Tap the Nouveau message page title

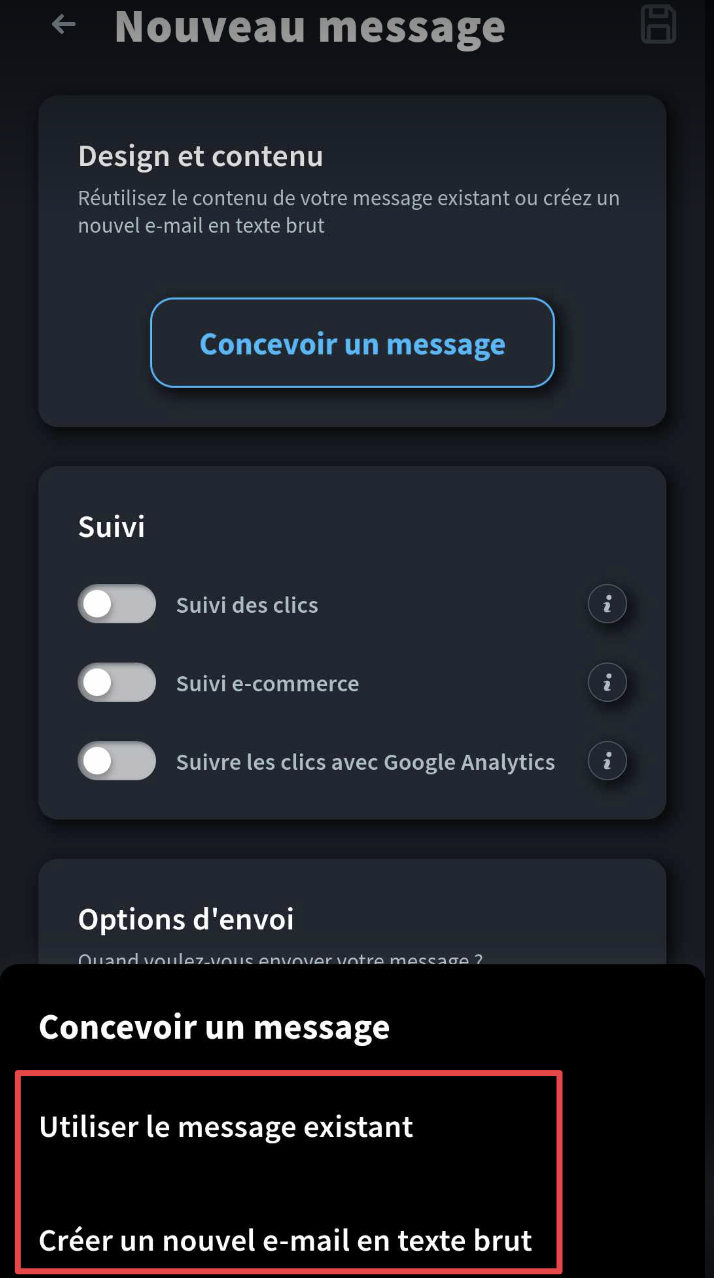pos(310,27)
